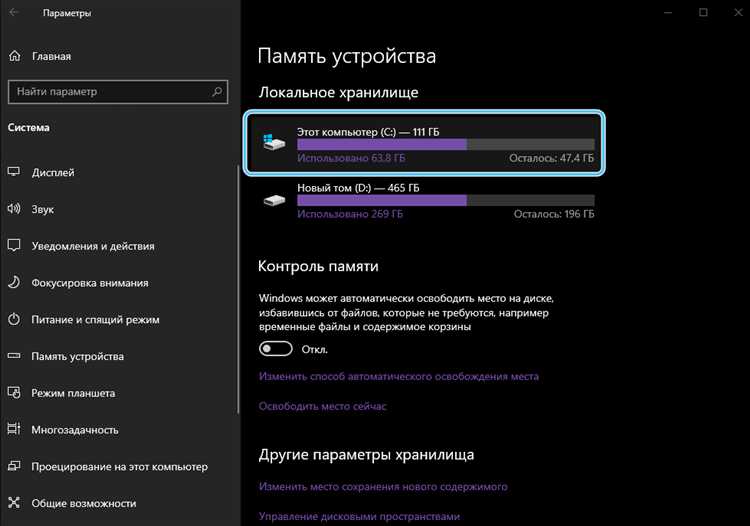
Task: Click the magnifier search icon
Action: (x=217, y=91)
